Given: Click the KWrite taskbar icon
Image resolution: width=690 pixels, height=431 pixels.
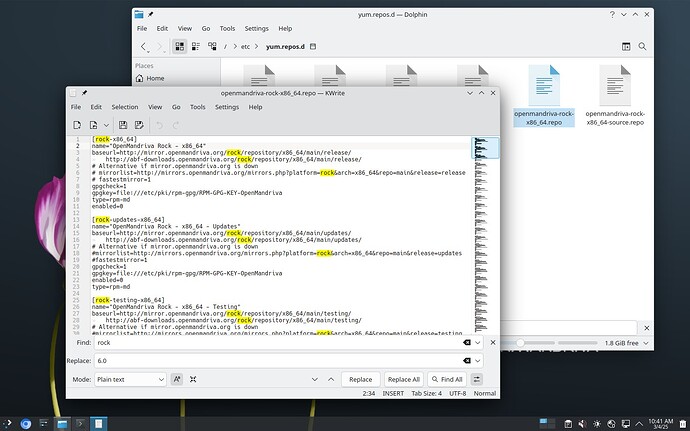Looking at the screenshot, I should [x=99, y=424].
